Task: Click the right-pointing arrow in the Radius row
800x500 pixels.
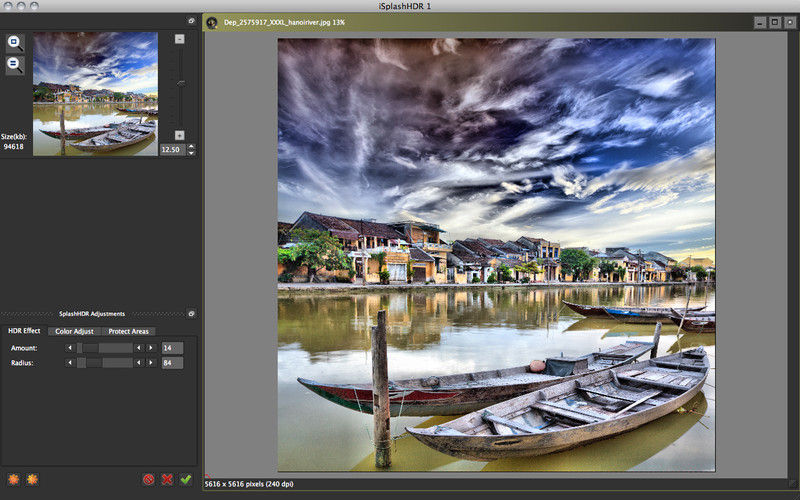Action: (151, 363)
